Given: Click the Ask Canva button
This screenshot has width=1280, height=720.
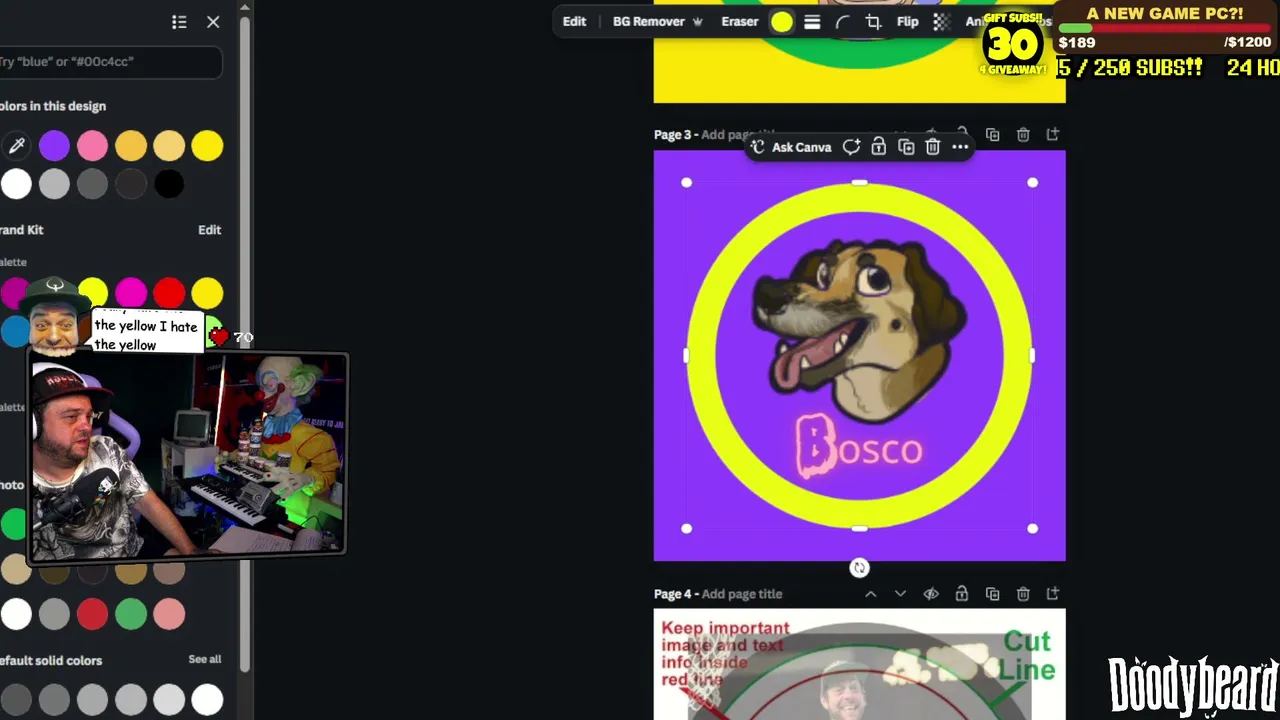Looking at the screenshot, I should point(791,147).
